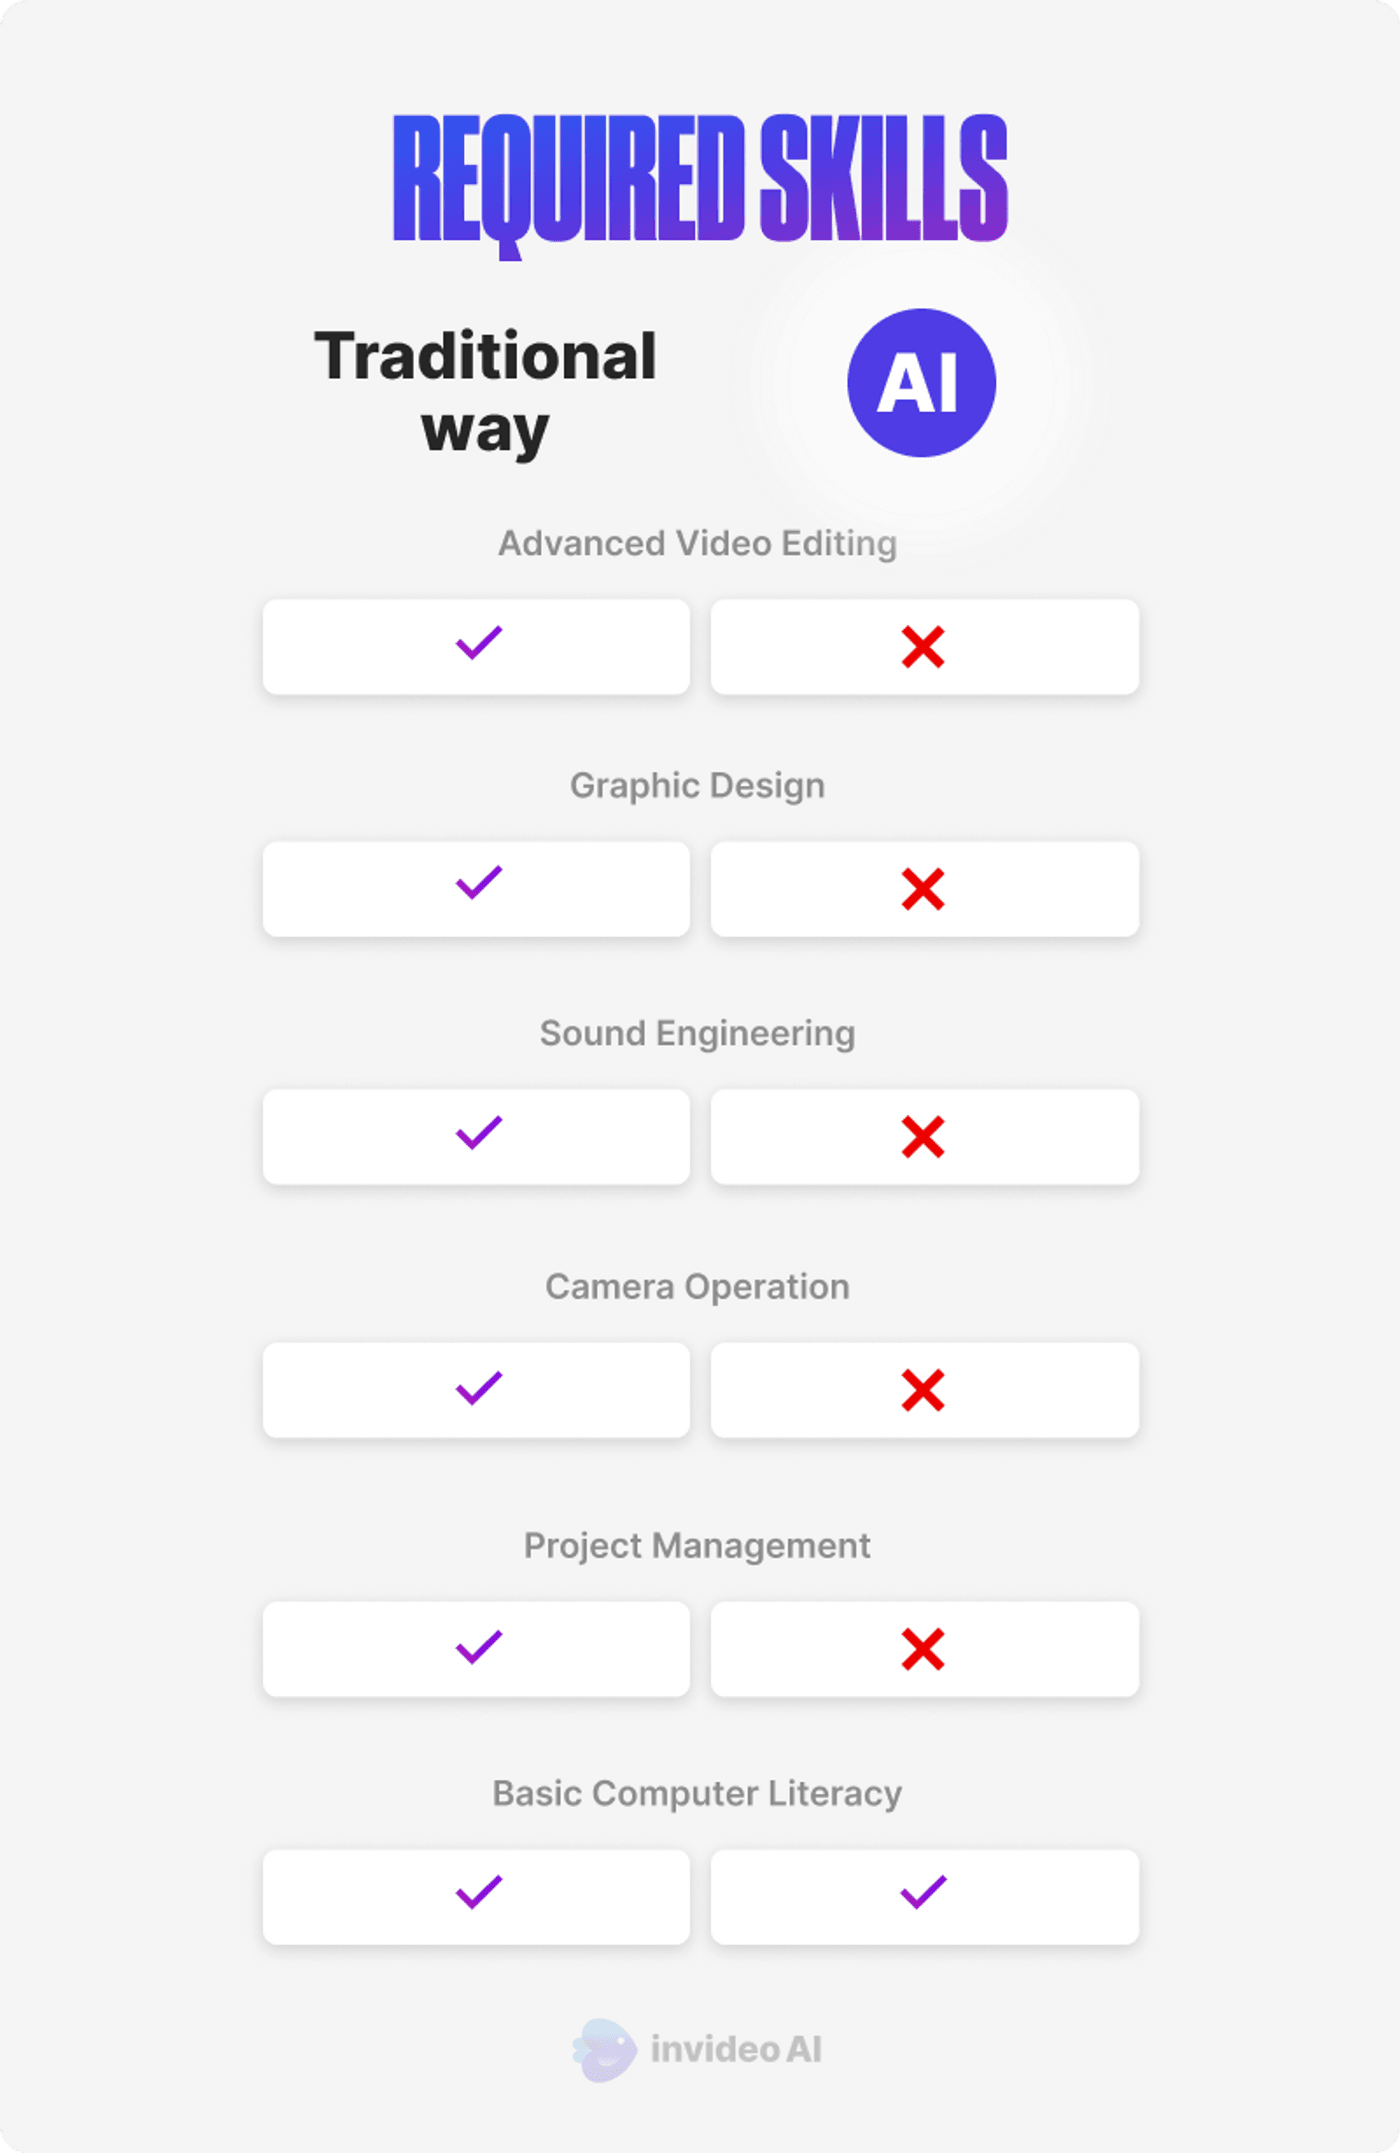Click the Advanced Video Editing label

(x=698, y=543)
